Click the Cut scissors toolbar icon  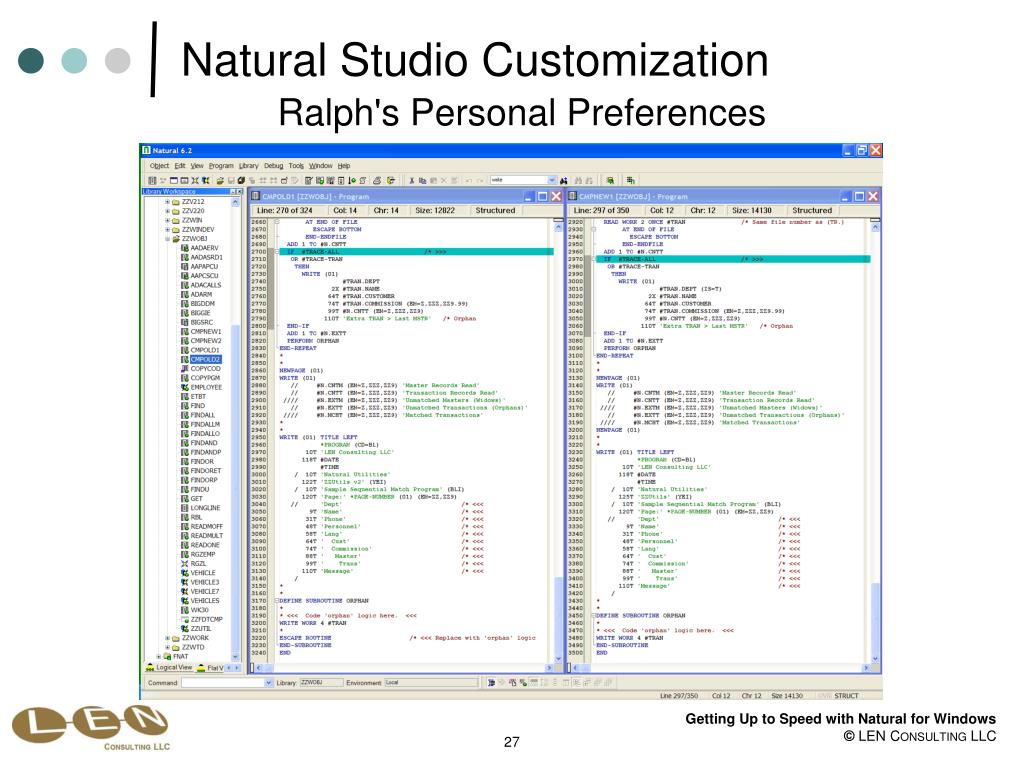coord(412,180)
